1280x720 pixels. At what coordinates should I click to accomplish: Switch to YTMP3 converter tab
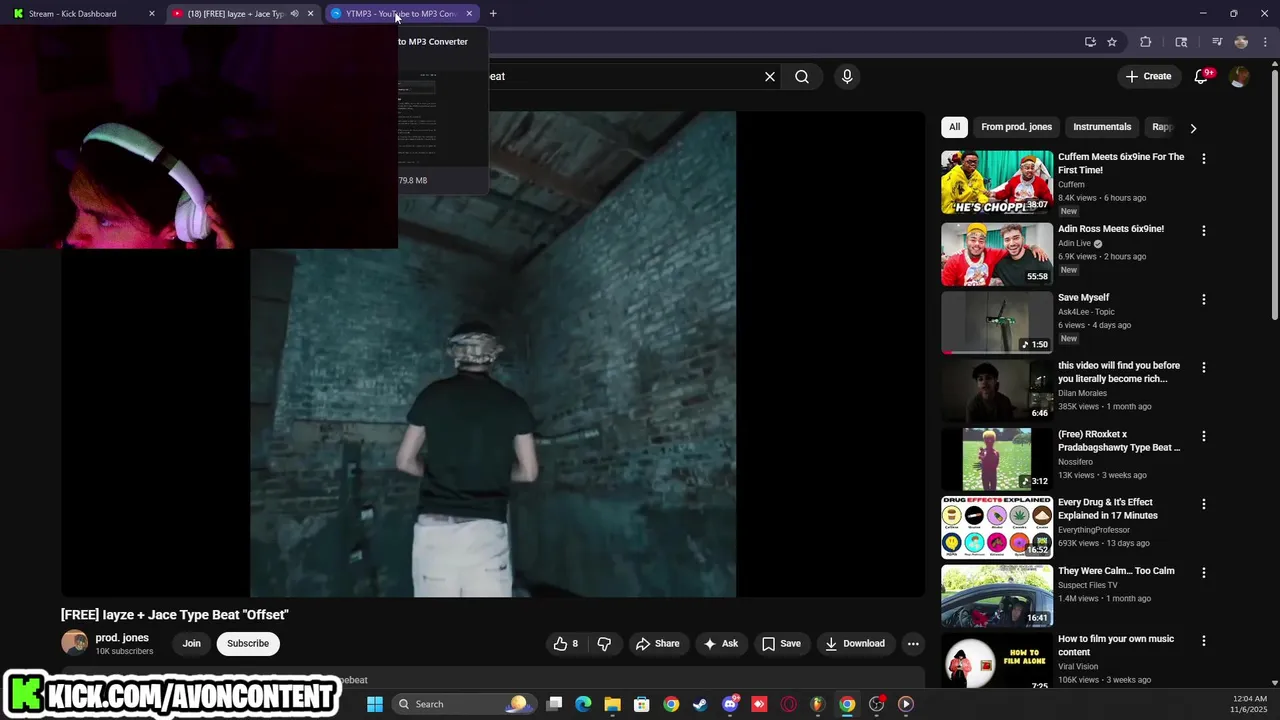[x=398, y=14]
